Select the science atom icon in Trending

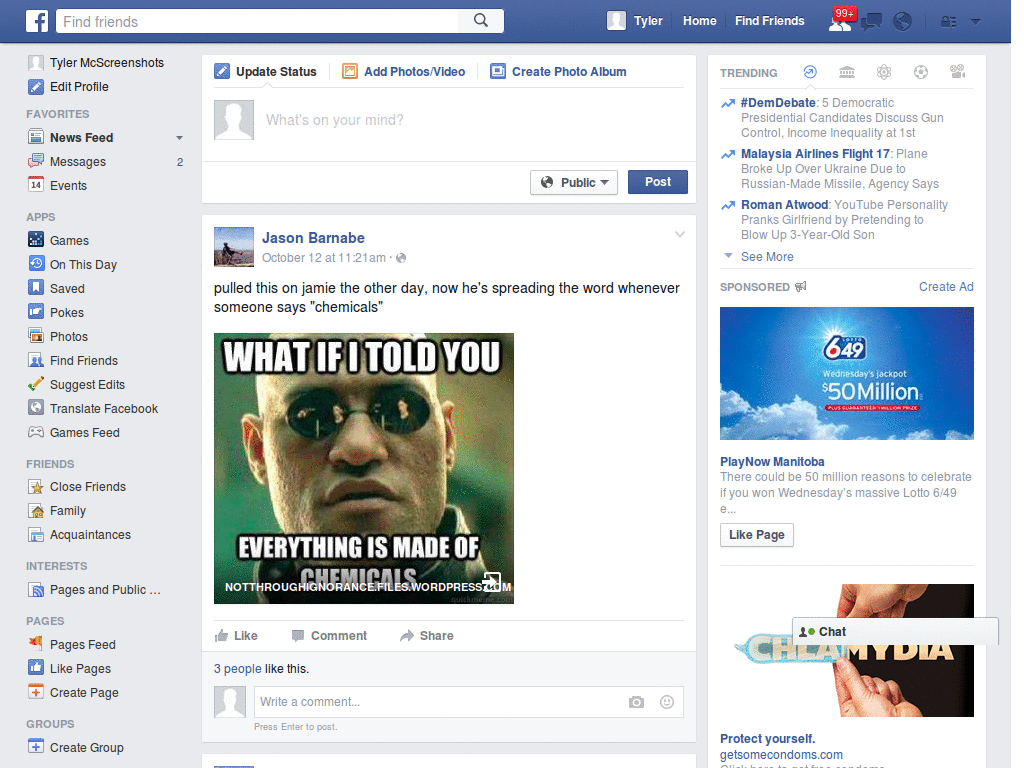[x=884, y=72]
